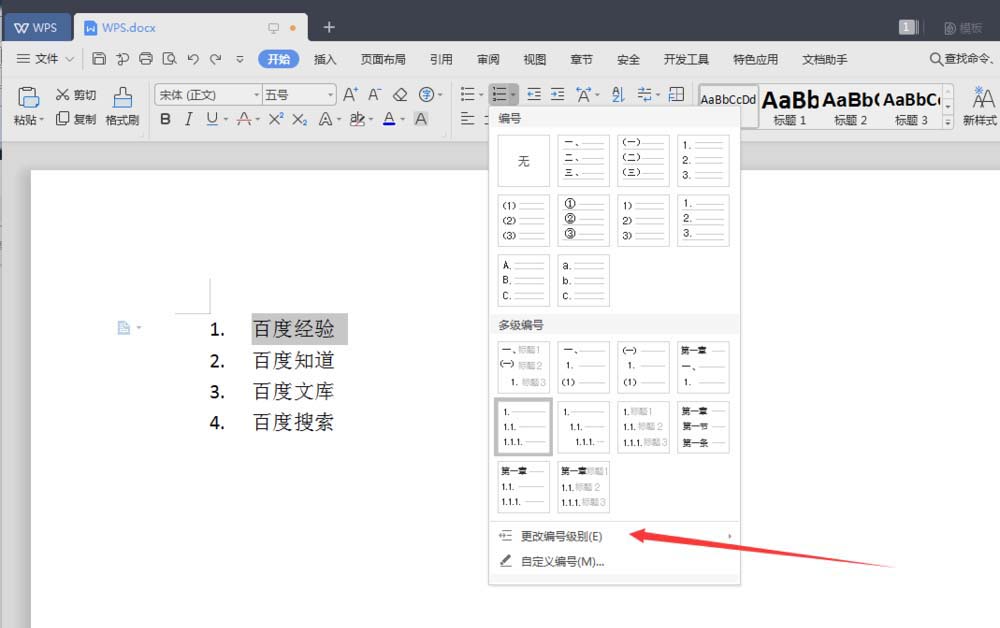The image size is (1000, 628).
Task: Toggle bold formatting
Action: point(166,120)
